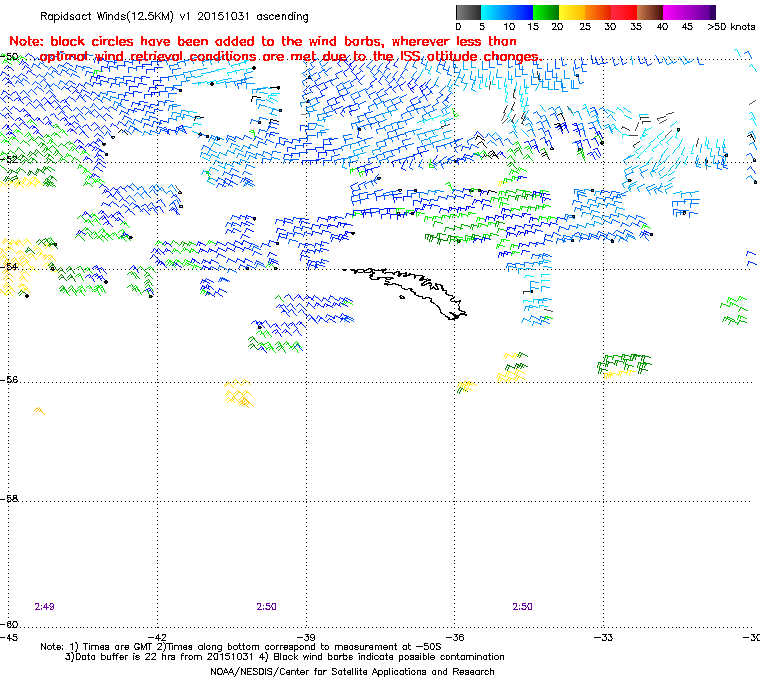Click the '-39' longitude axis label
Image resolution: width=760 pixels, height=688 pixels.
pyautogui.click(x=306, y=637)
